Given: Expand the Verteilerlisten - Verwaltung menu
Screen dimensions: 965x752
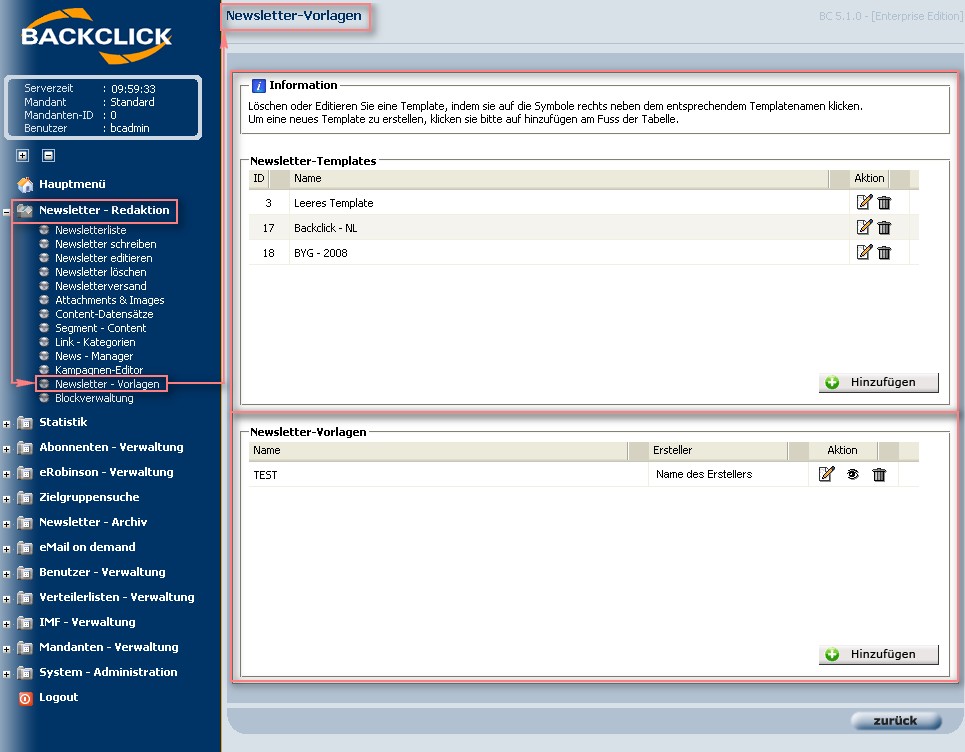Looking at the screenshot, I should coord(6,599).
